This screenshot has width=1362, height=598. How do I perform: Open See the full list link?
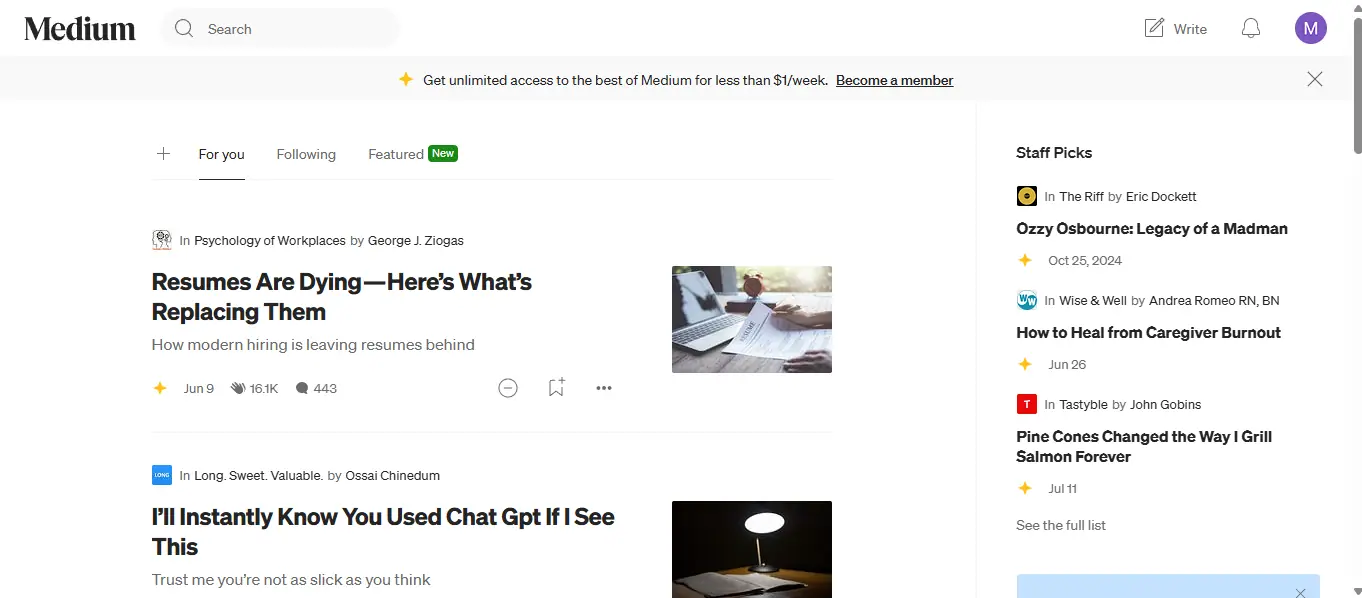pos(1061,525)
